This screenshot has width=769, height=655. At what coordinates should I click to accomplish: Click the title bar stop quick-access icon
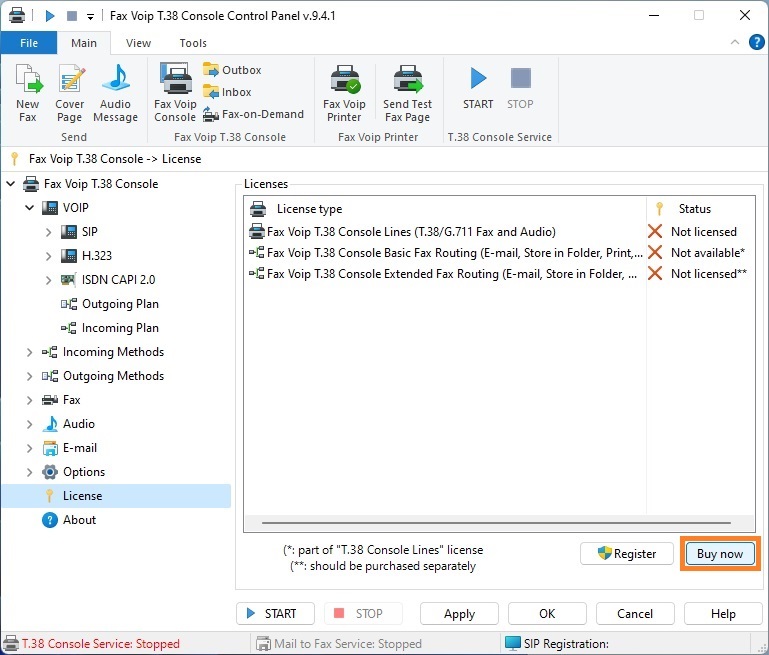click(x=72, y=16)
